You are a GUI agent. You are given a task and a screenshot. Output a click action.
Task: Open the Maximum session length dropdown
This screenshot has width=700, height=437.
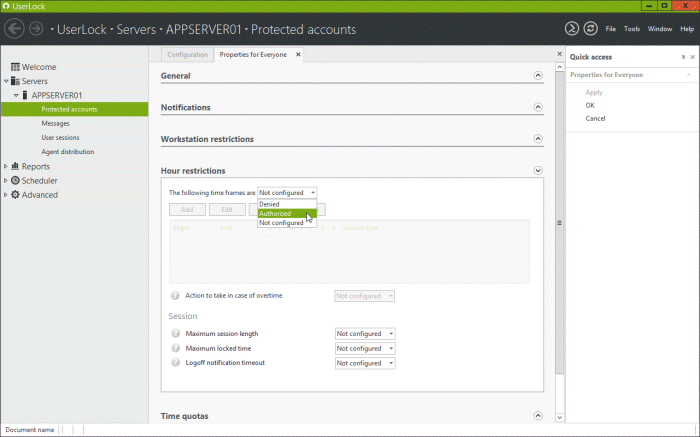(365, 334)
